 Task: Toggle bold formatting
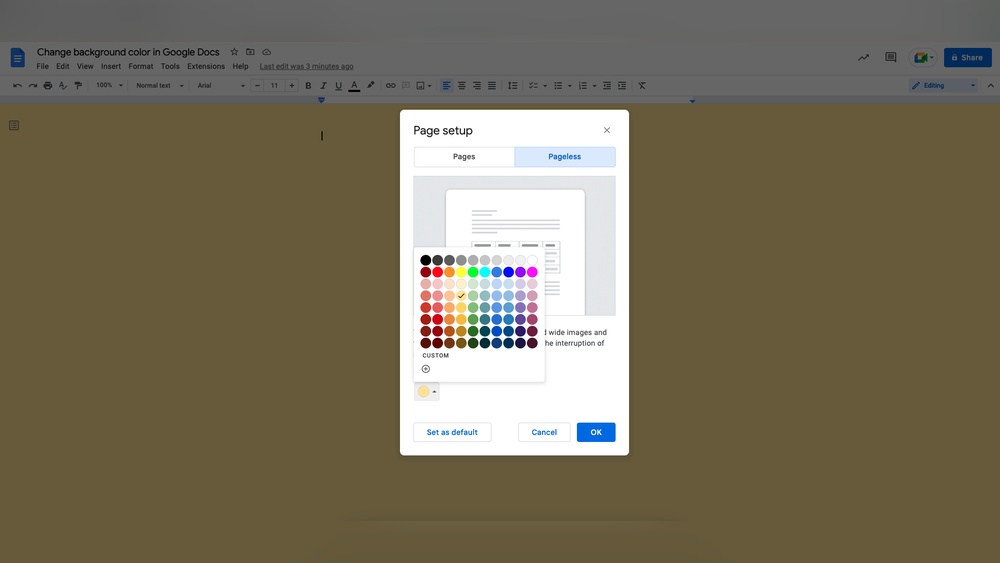308,85
